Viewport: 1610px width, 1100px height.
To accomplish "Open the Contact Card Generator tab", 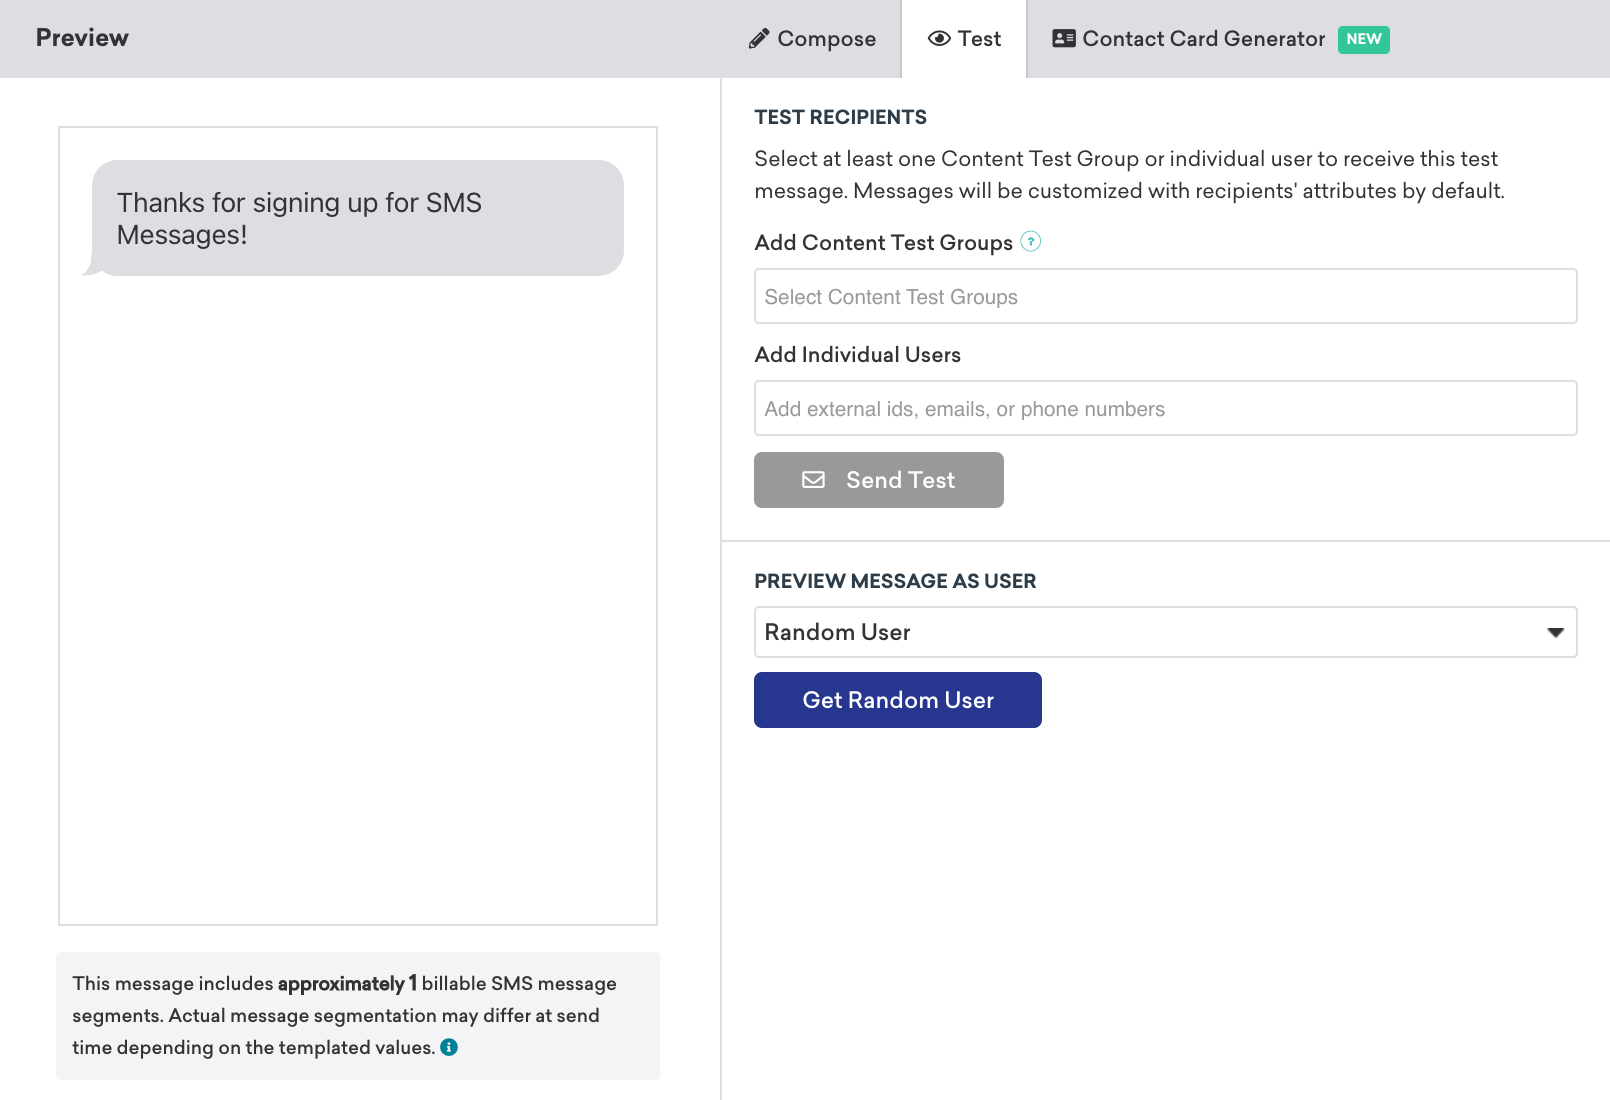I will point(1220,39).
